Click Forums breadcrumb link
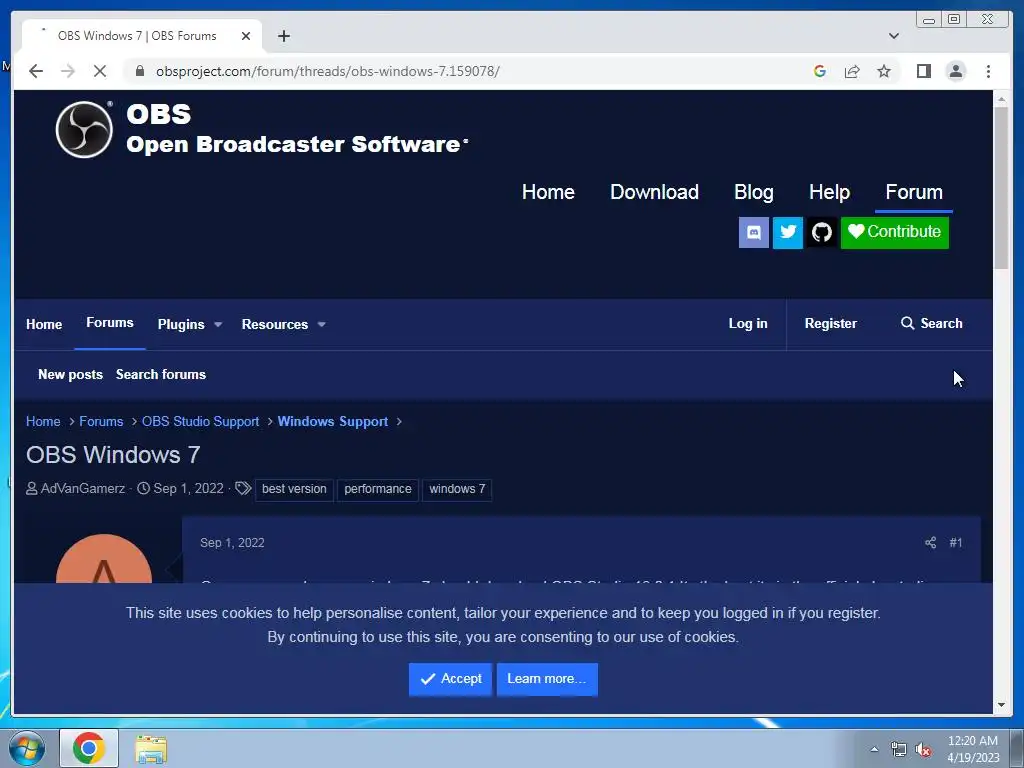The height and width of the screenshot is (768, 1024). pos(101,421)
